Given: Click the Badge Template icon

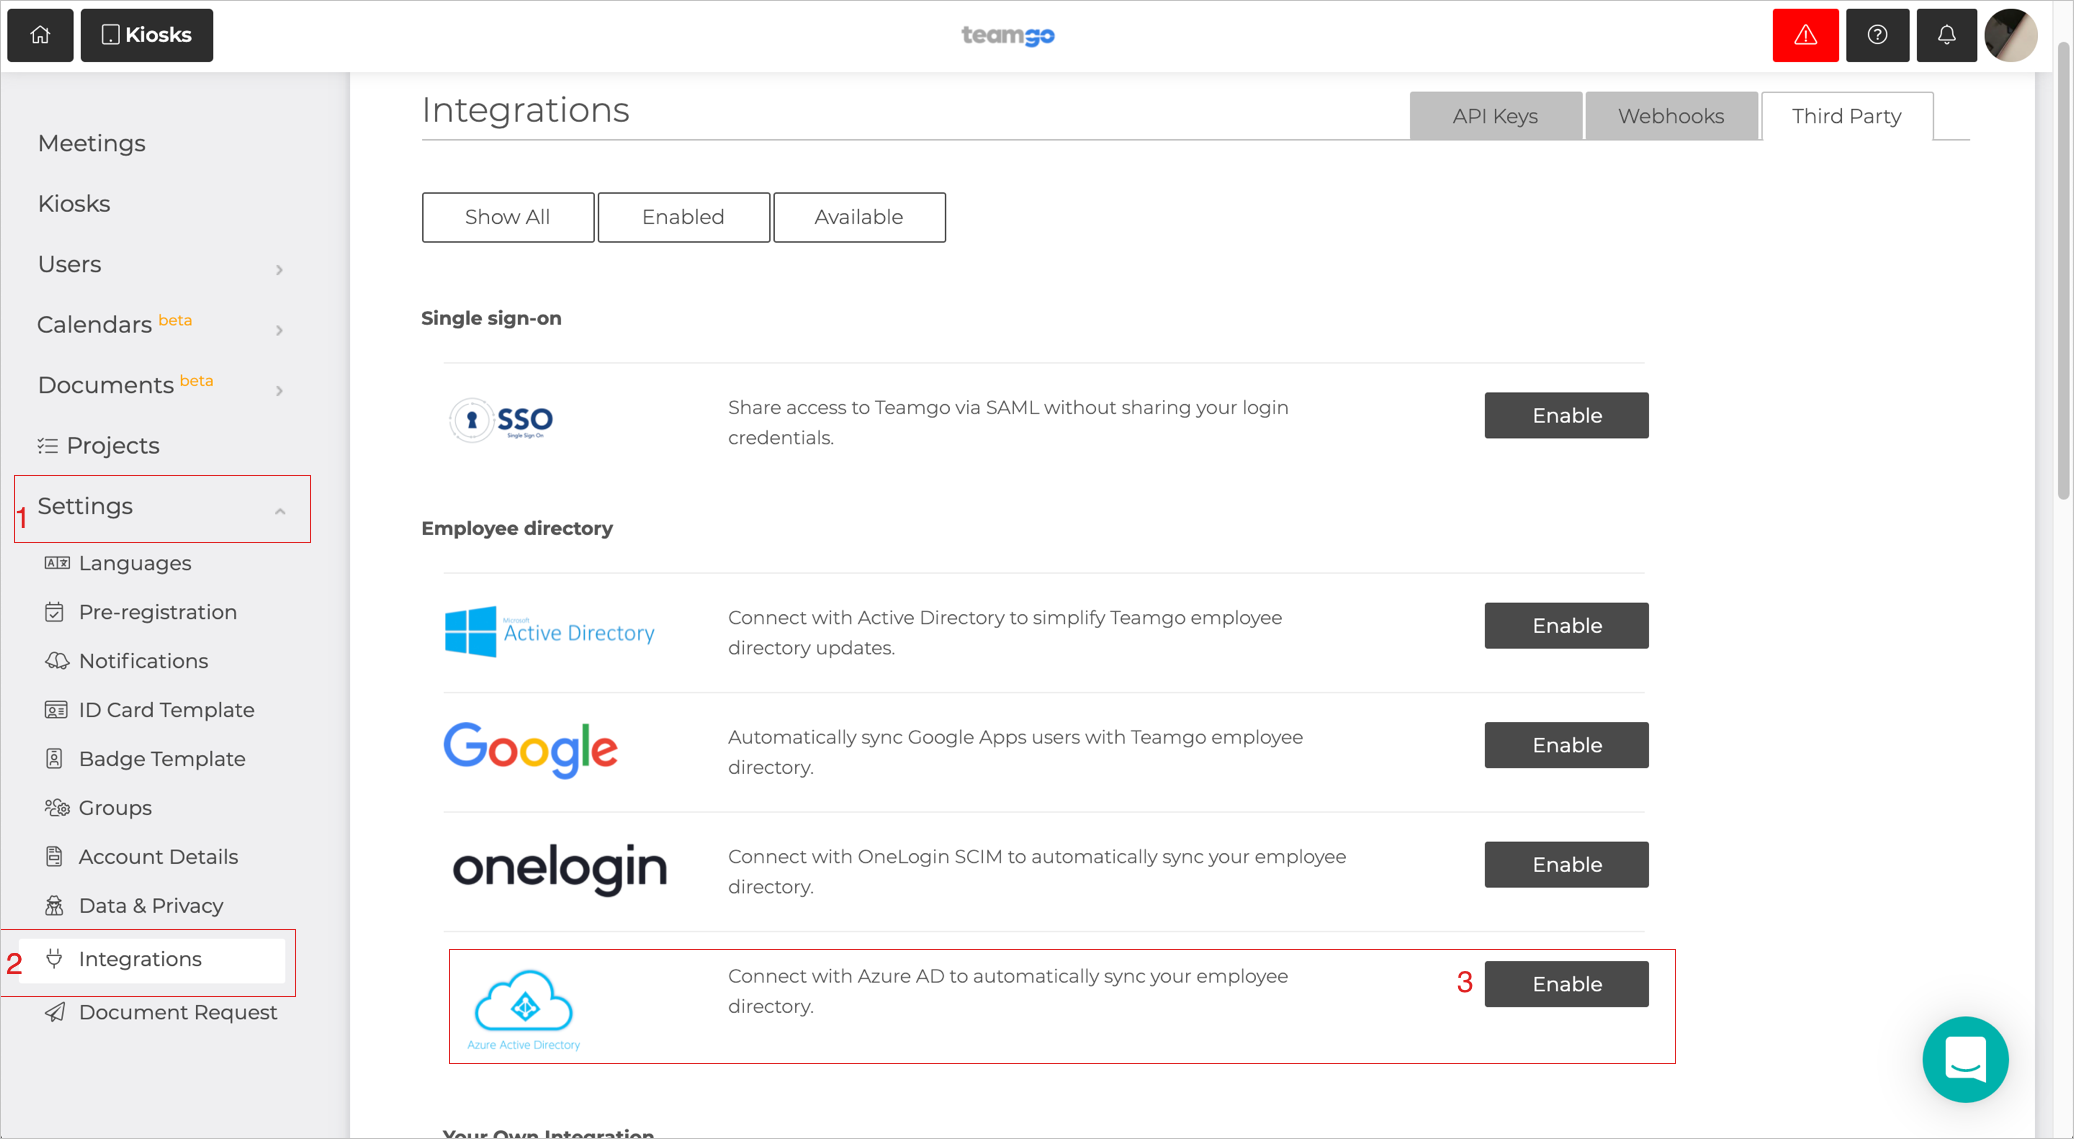Looking at the screenshot, I should pyautogui.click(x=56, y=759).
